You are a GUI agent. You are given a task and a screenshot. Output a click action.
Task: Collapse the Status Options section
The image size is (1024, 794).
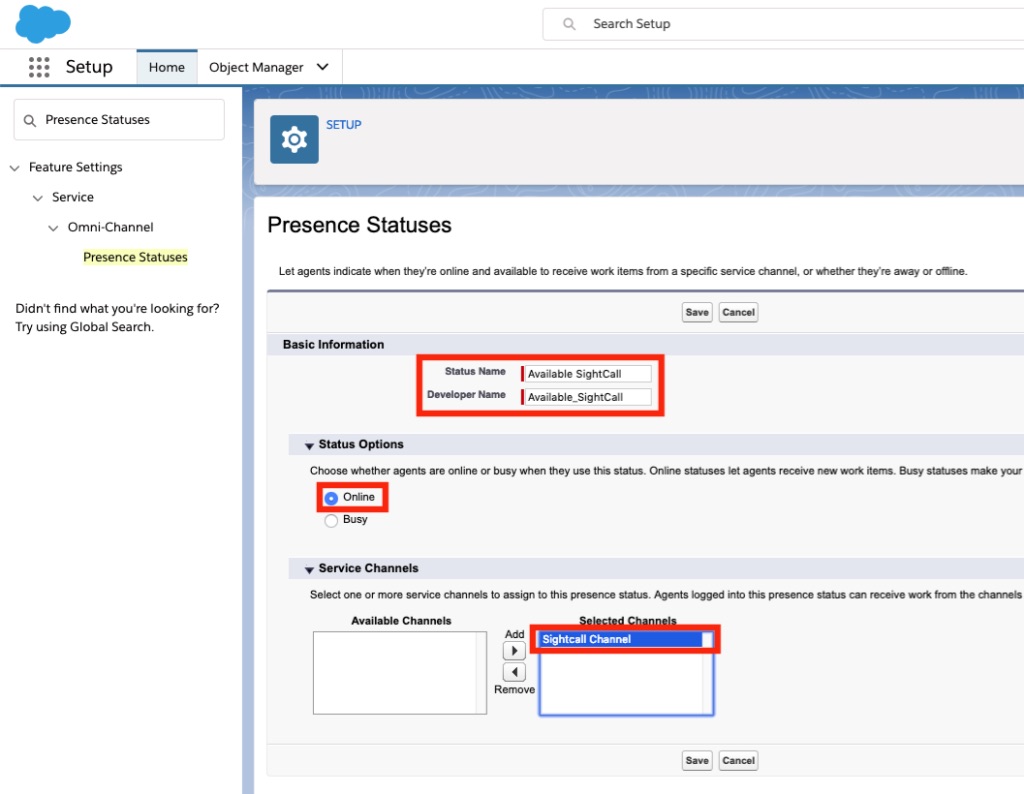click(310, 445)
